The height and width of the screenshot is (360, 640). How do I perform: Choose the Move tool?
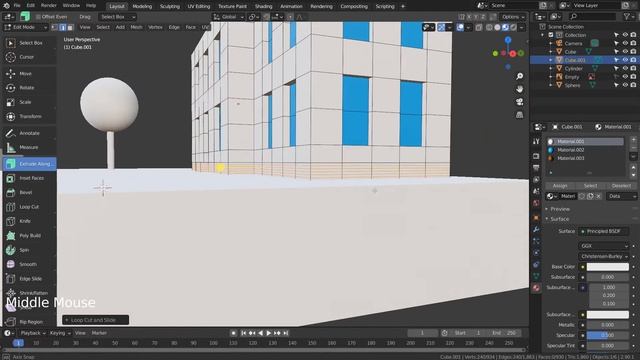(x=29, y=73)
